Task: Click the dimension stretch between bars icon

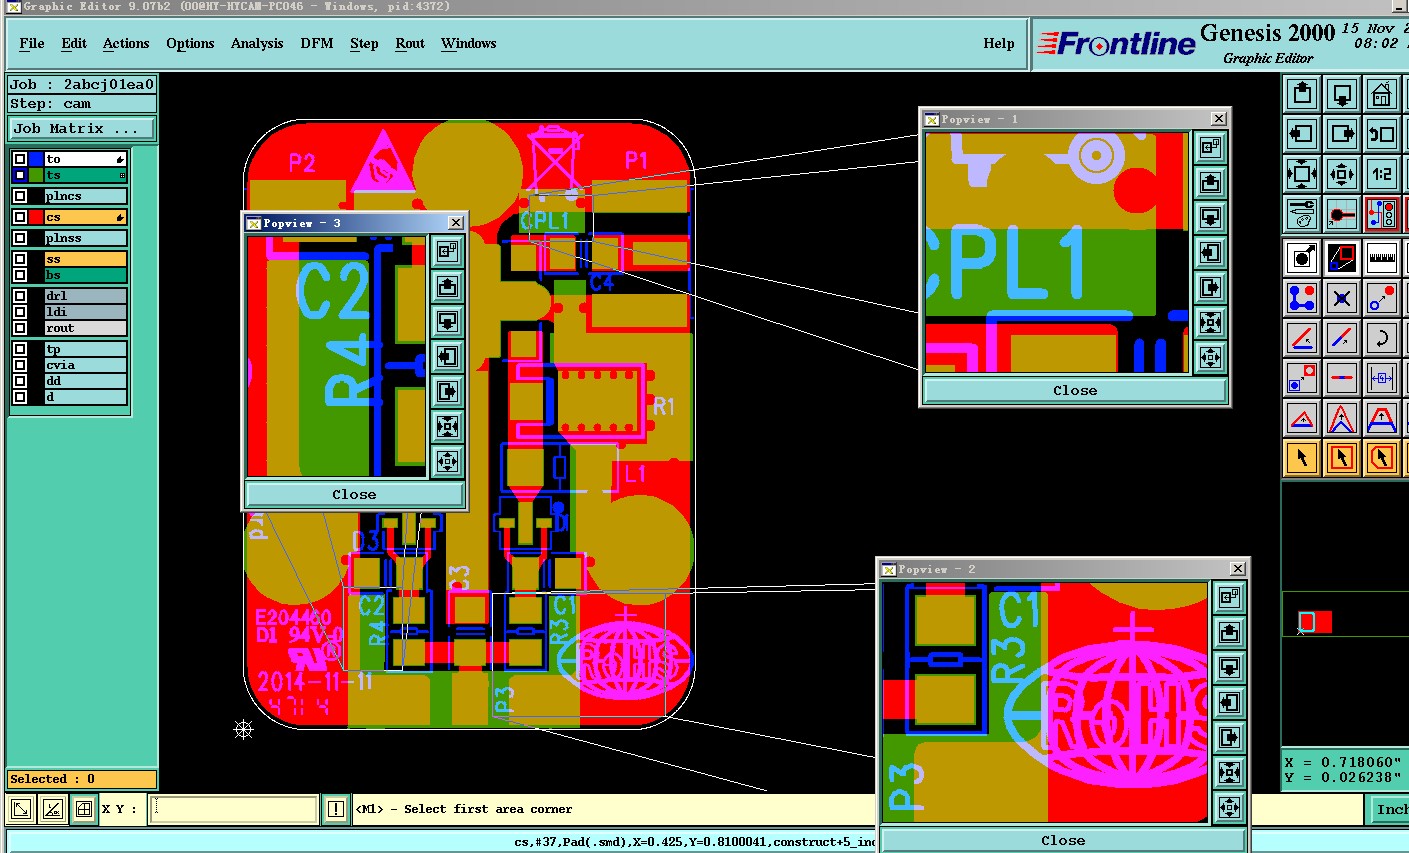Action: (1381, 378)
